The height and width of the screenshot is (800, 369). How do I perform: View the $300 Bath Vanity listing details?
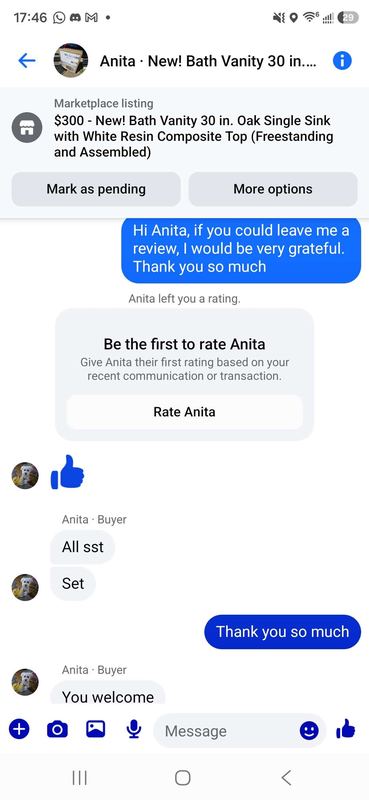point(193,137)
